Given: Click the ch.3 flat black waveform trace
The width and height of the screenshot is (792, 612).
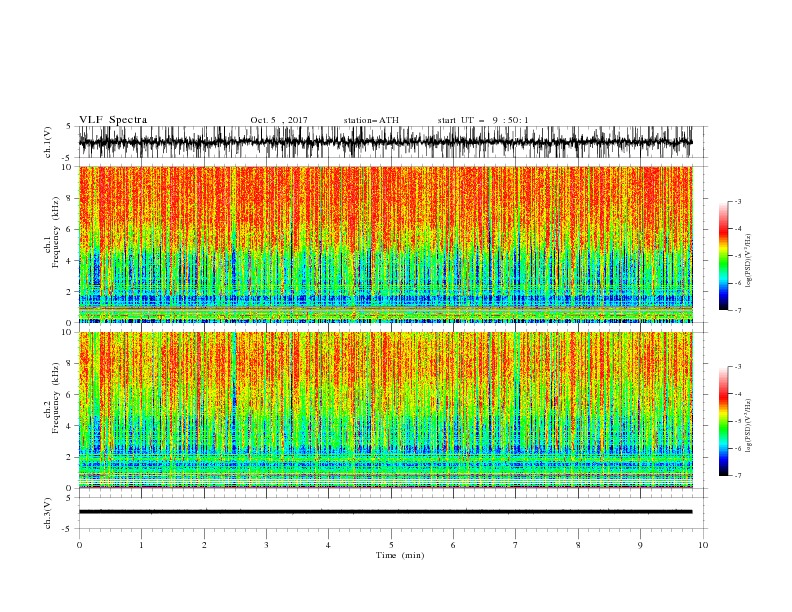Looking at the screenshot, I should [x=385, y=512].
